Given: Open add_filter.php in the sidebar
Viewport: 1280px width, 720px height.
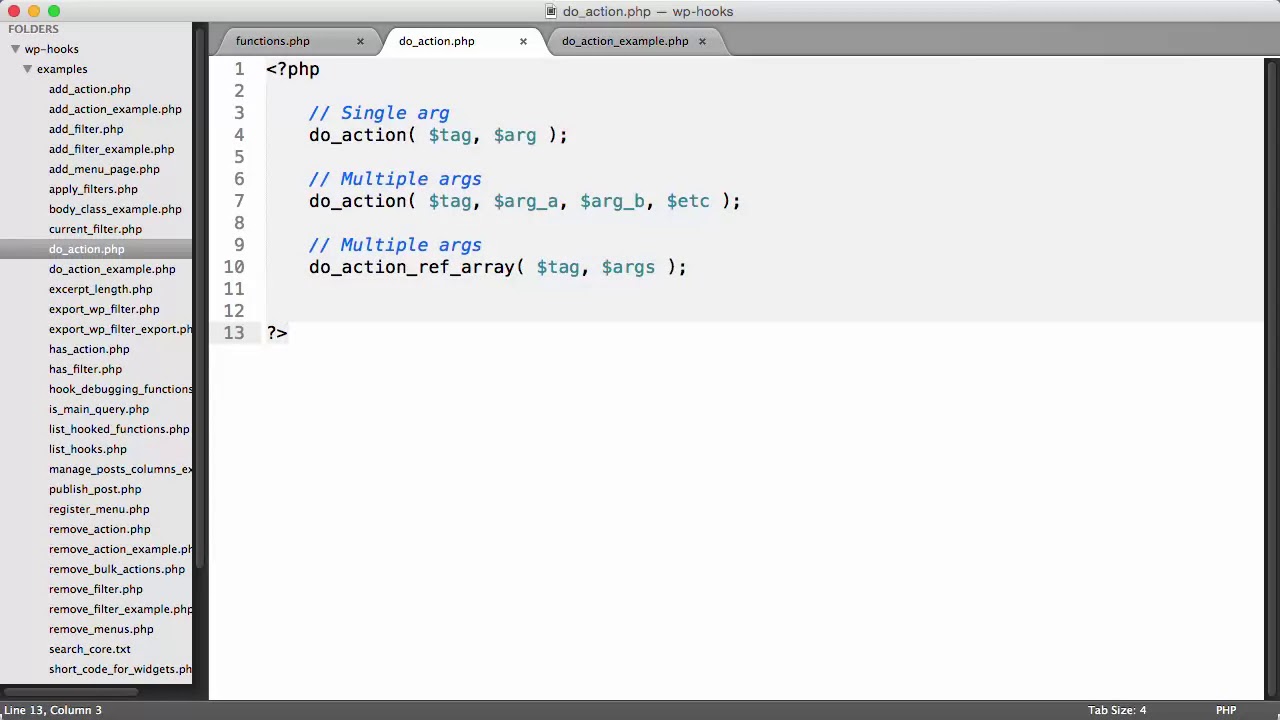Looking at the screenshot, I should click(x=86, y=129).
